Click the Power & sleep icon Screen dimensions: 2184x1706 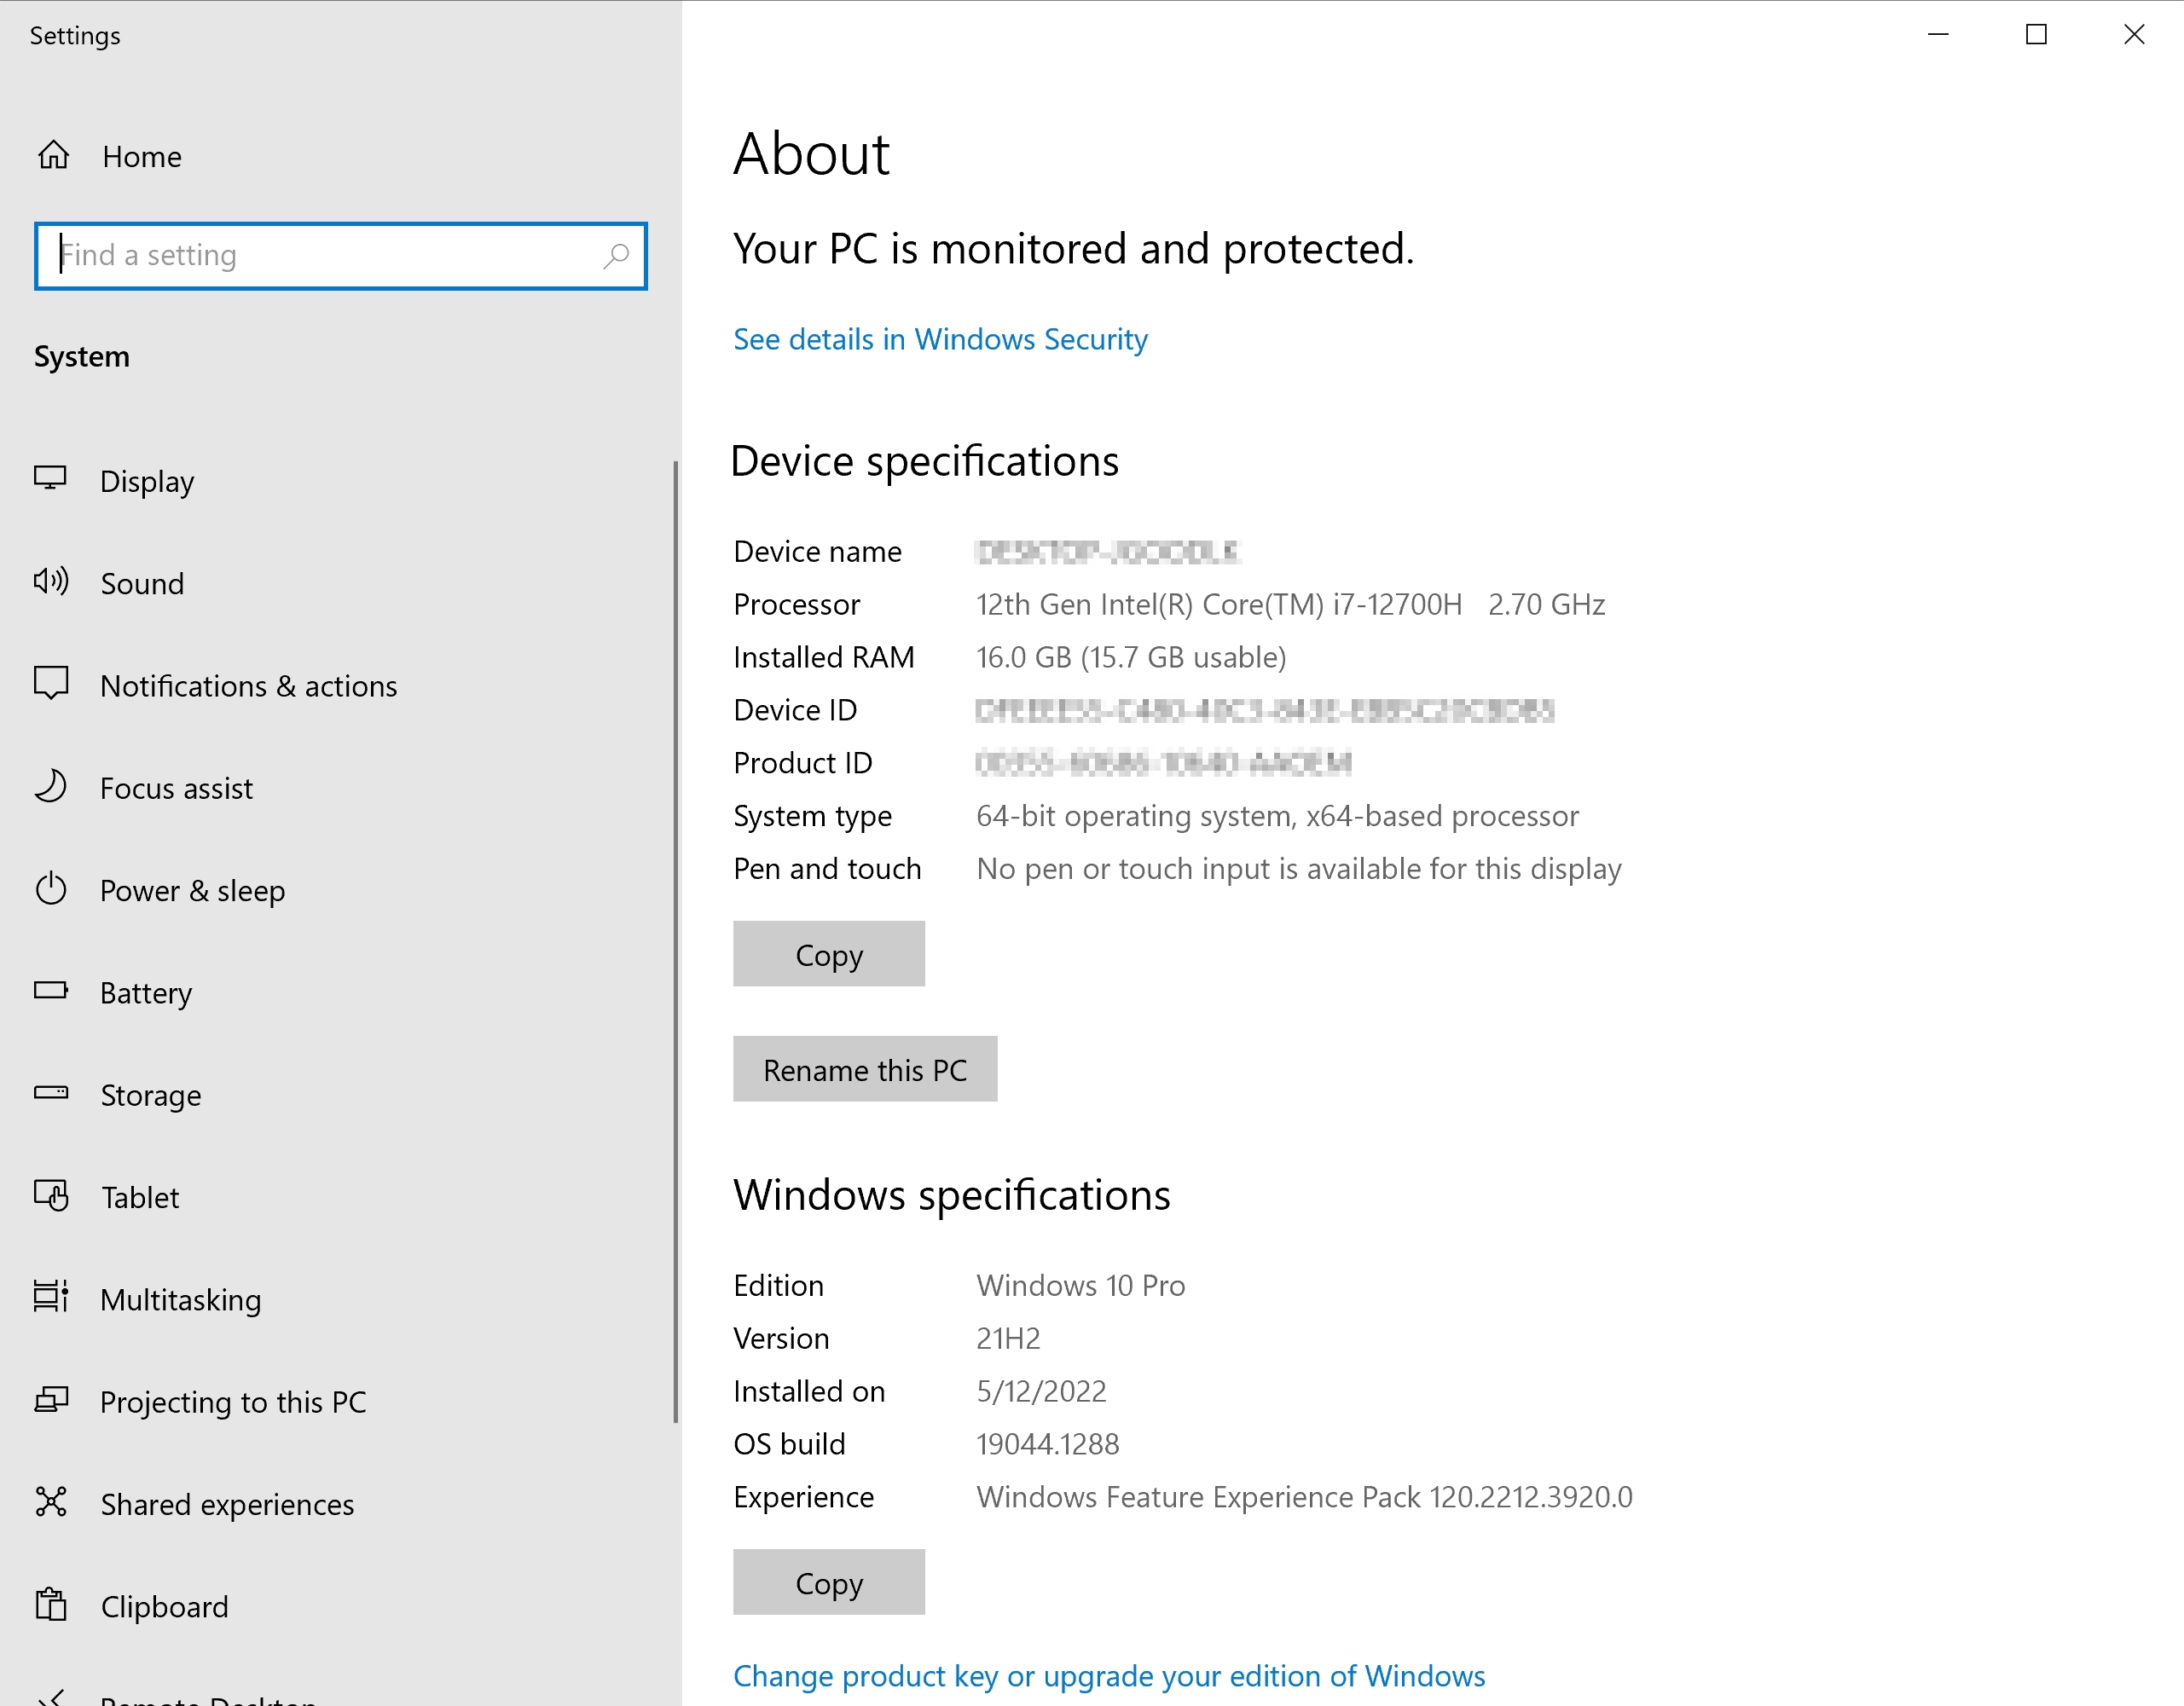click(x=51, y=889)
